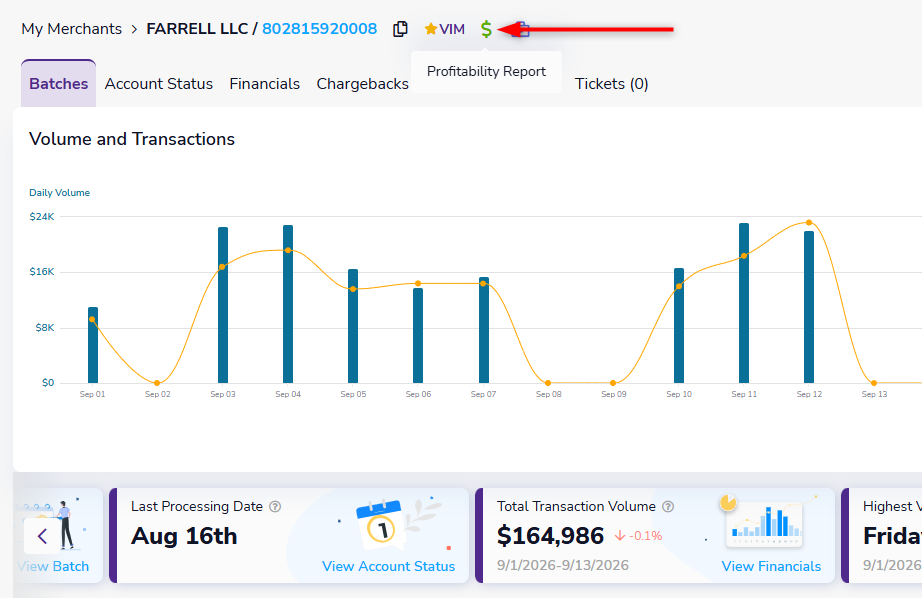Image resolution: width=922 pixels, height=598 pixels.
Task: Copy merchant ID using the clipboard icon
Action: tap(400, 29)
